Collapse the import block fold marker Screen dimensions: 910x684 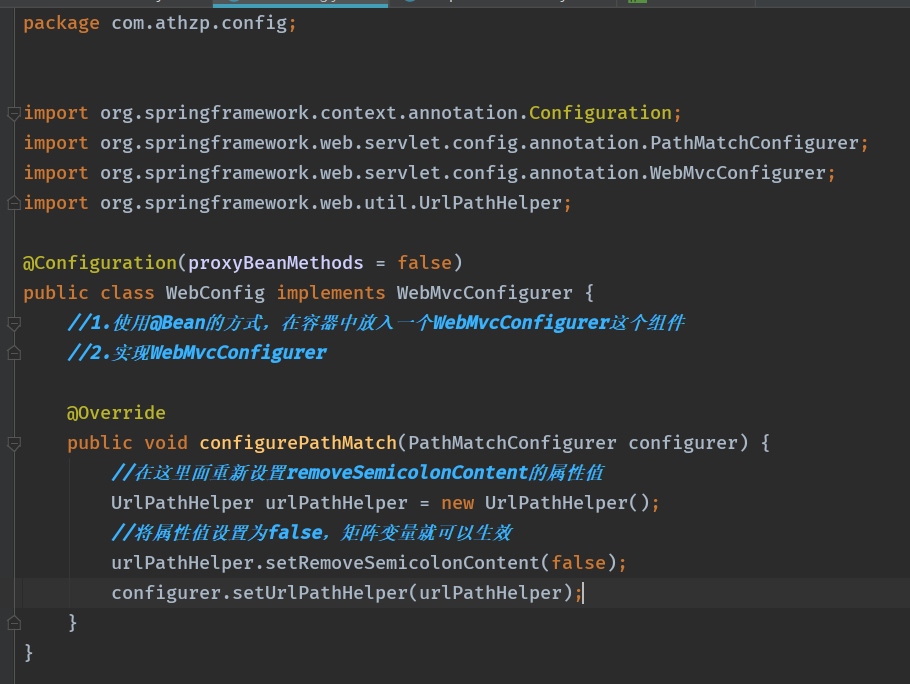pyautogui.click(x=14, y=113)
